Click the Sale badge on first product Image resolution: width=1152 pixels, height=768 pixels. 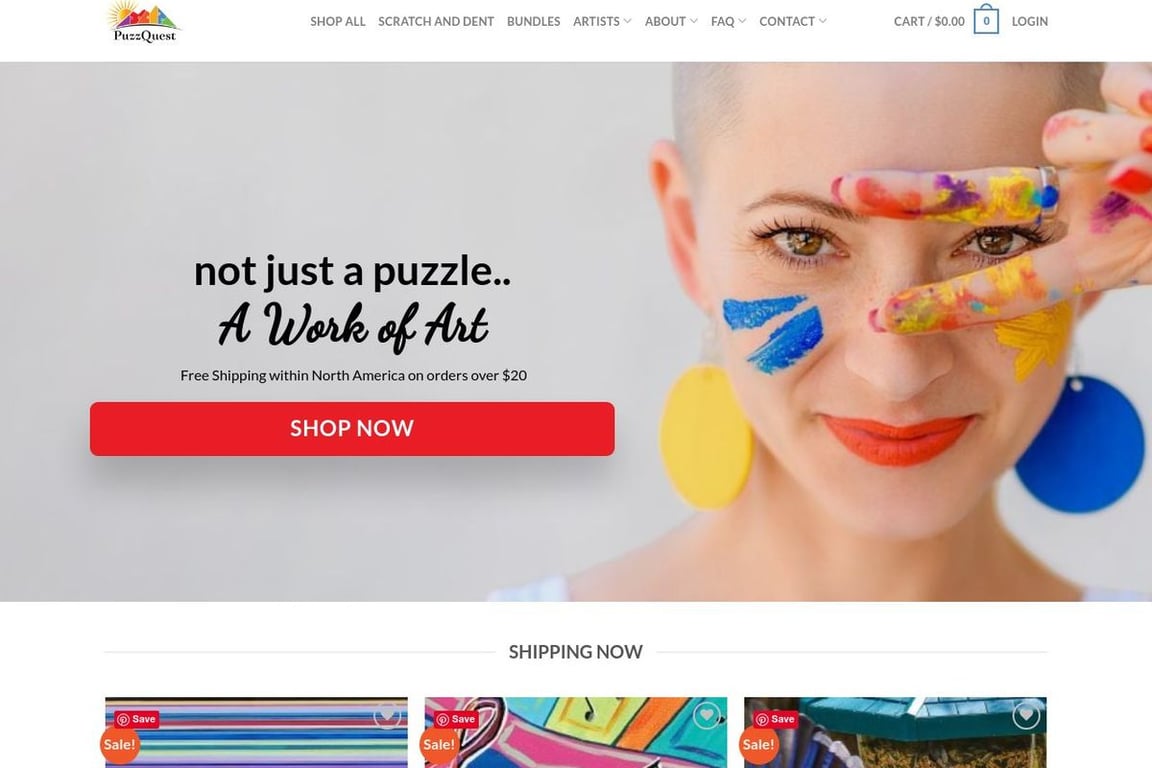[119, 744]
